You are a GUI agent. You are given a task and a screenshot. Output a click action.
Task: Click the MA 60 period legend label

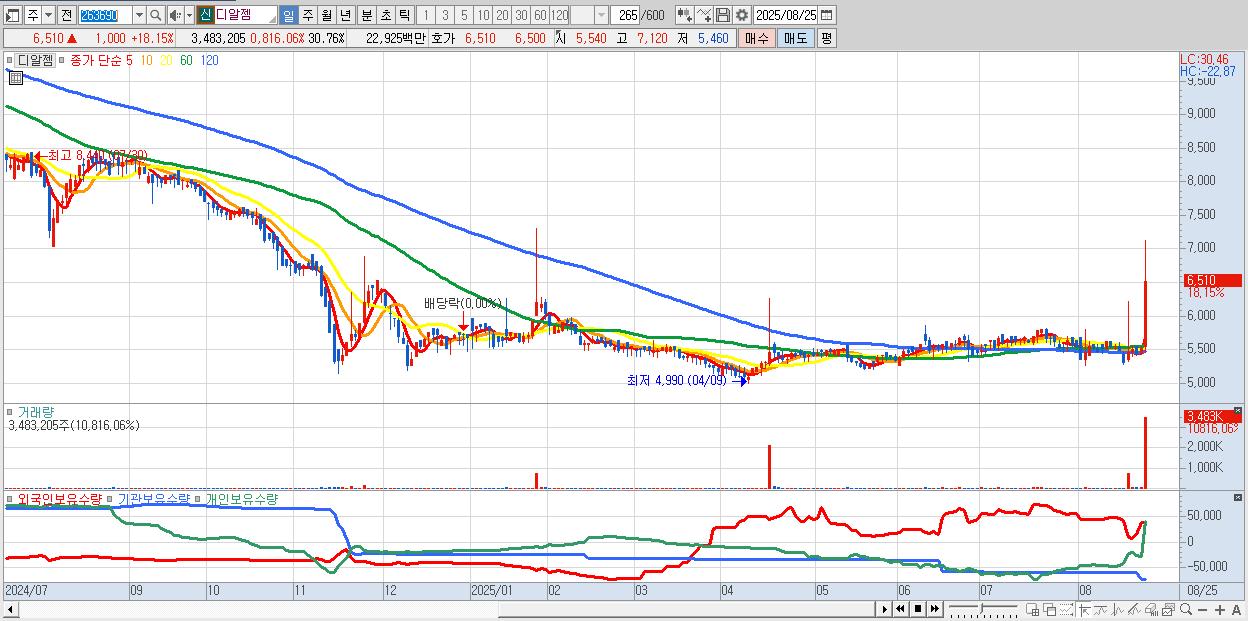tap(186, 60)
